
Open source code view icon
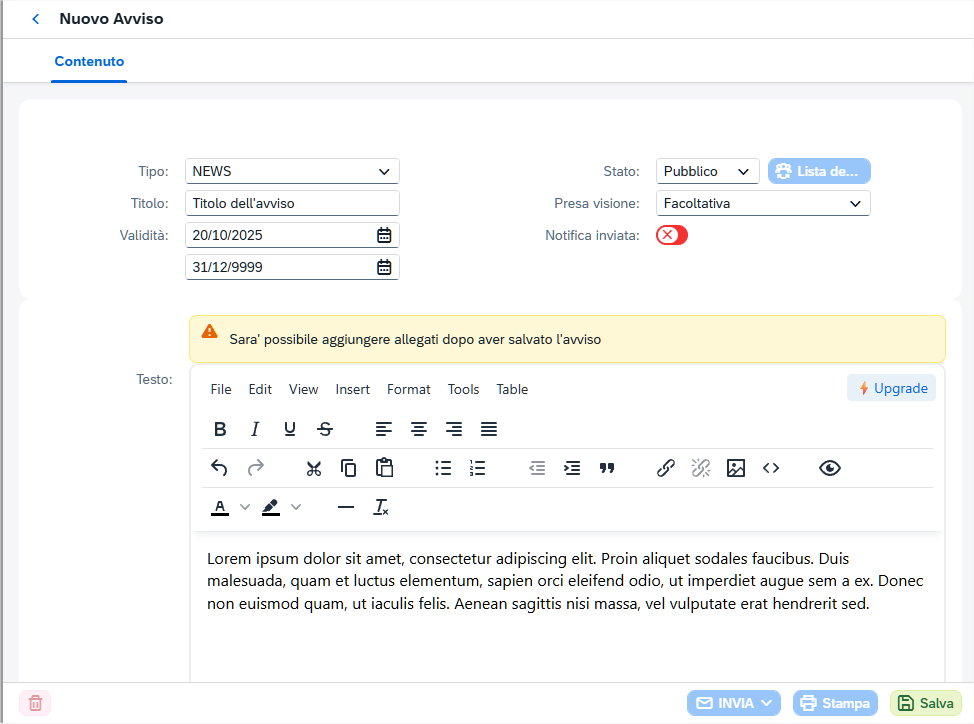coord(771,468)
